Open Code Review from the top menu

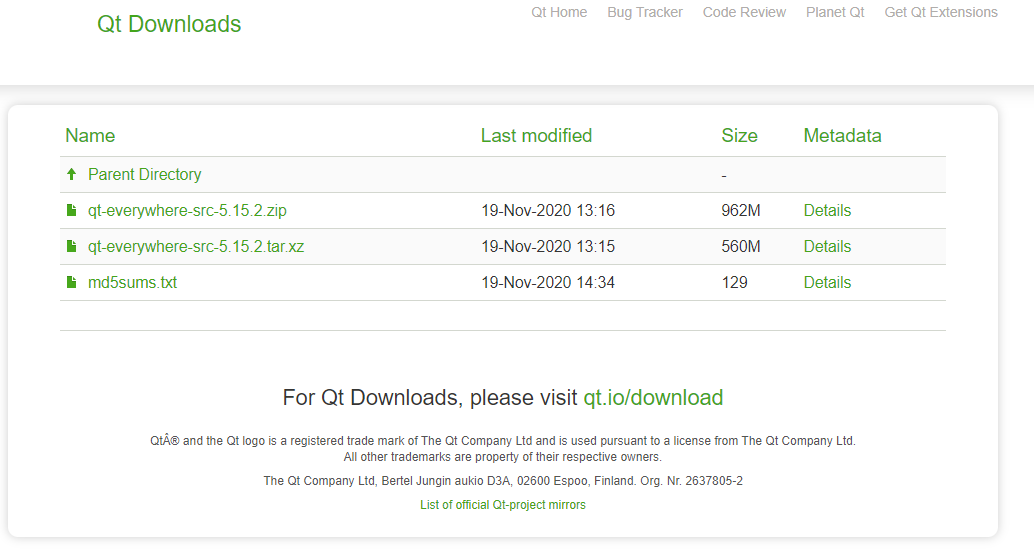[x=744, y=13]
